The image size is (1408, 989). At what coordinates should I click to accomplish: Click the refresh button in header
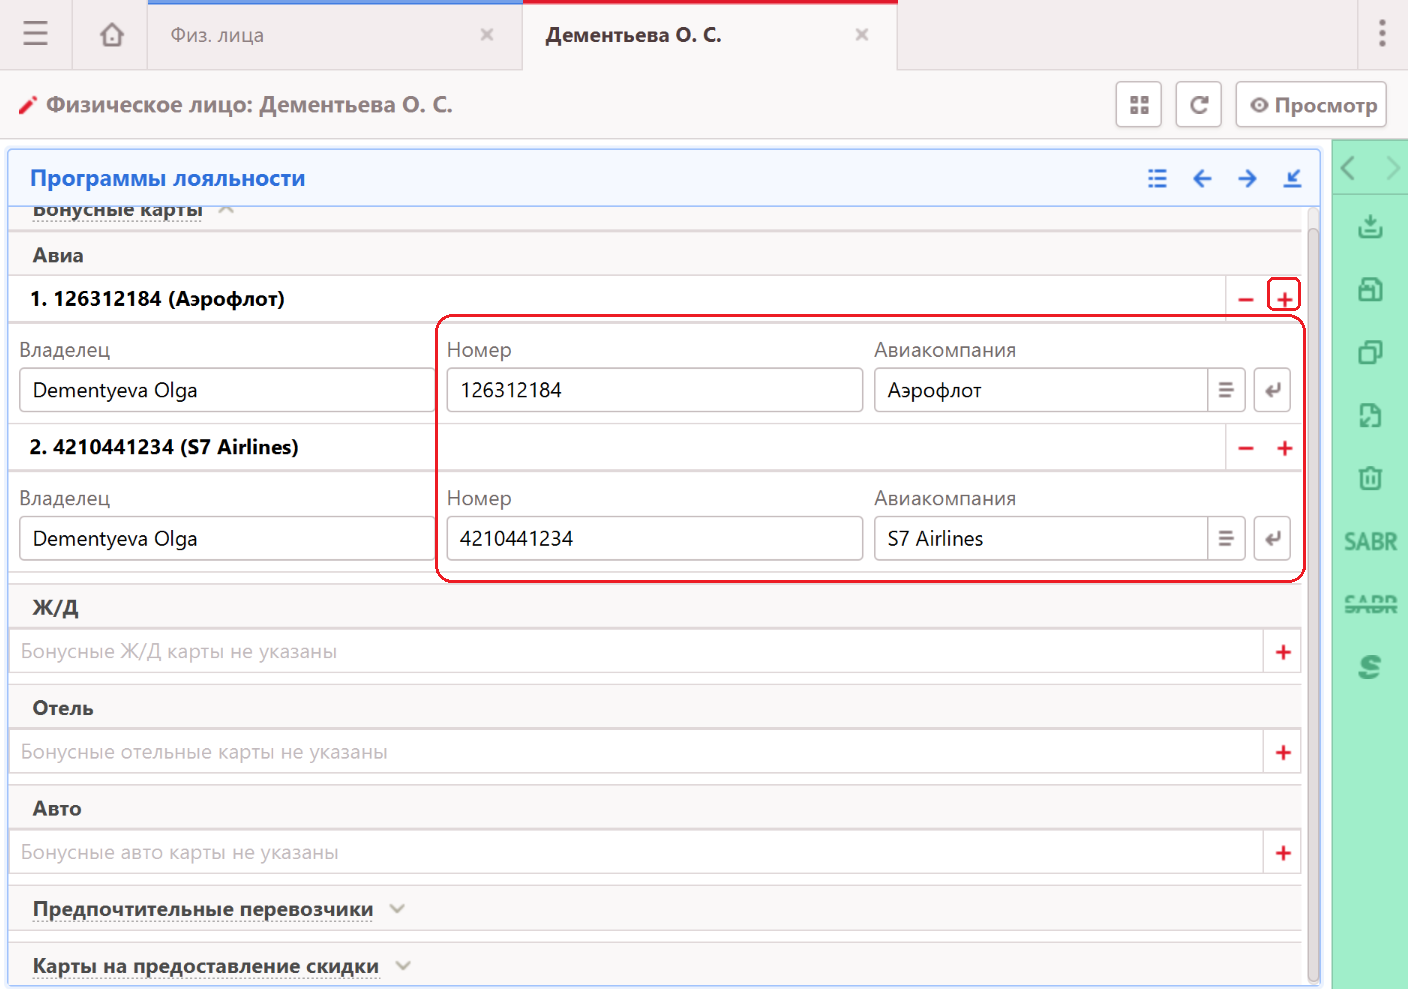pos(1198,105)
